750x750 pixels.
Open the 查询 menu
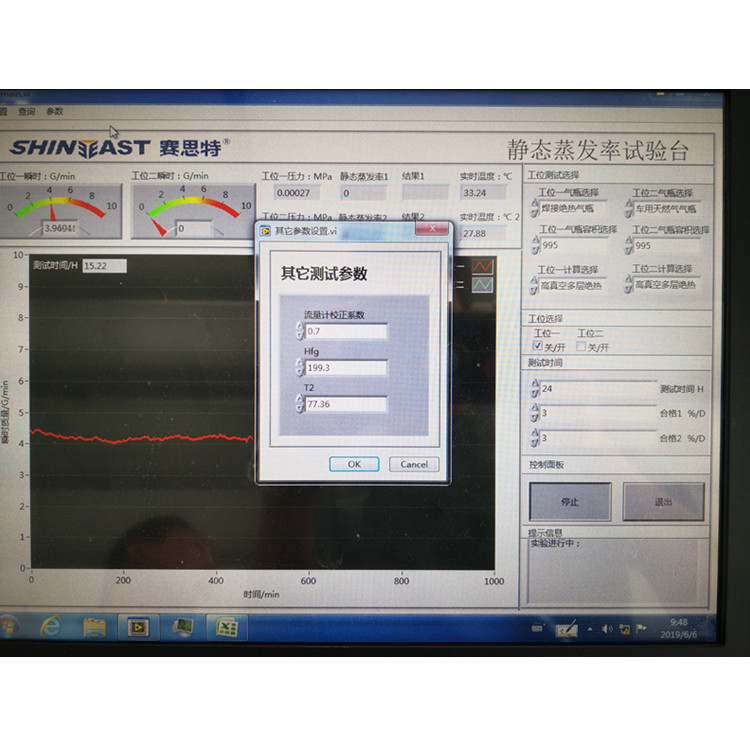pos(26,111)
